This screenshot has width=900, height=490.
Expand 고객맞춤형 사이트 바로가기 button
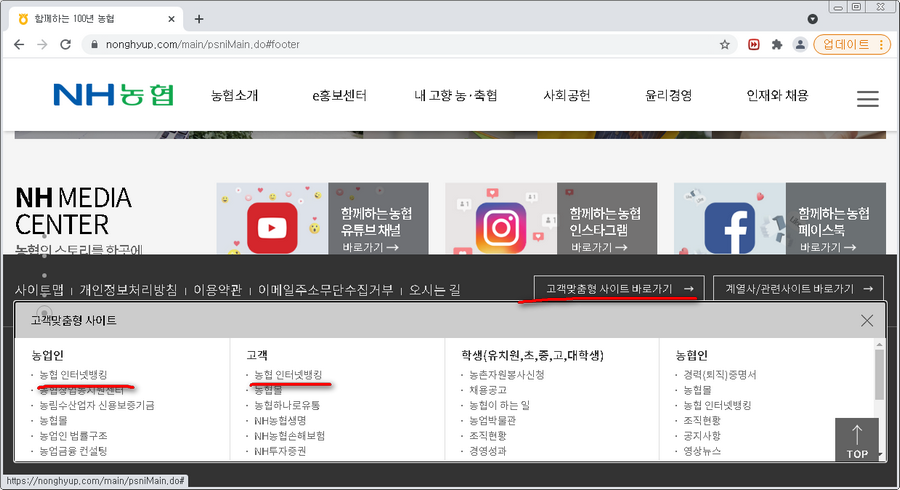point(617,289)
